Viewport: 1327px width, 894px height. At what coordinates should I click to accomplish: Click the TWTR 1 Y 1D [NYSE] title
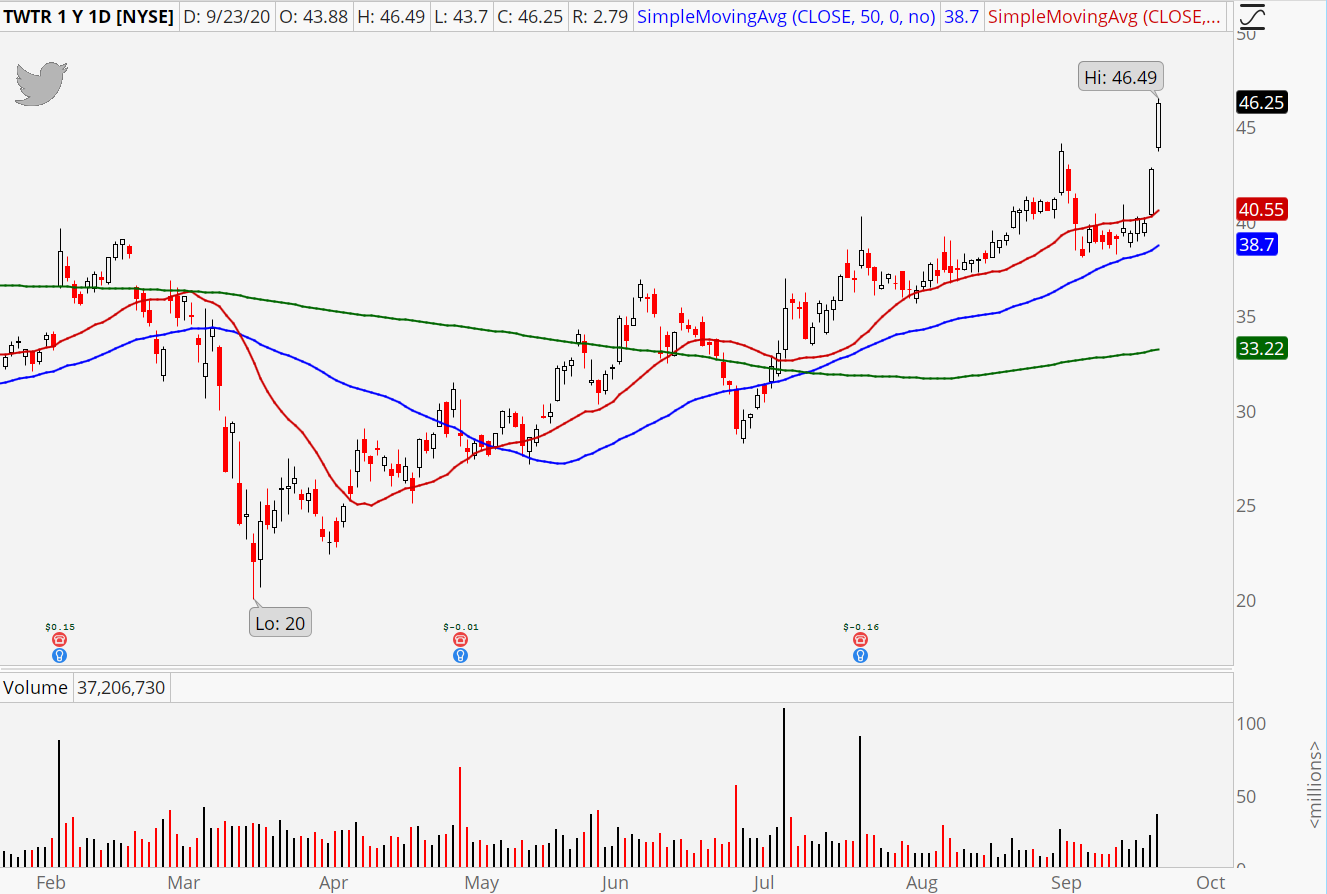[x=88, y=16]
